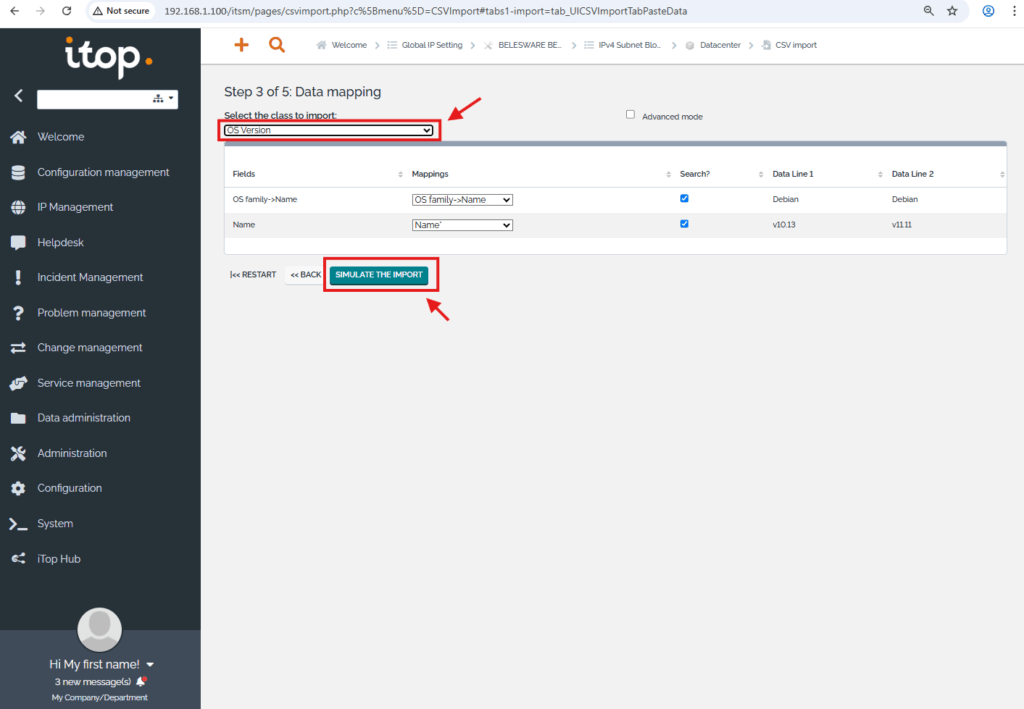Click the browser reload icon
Screen dimensions: 1024x709
[66, 11]
